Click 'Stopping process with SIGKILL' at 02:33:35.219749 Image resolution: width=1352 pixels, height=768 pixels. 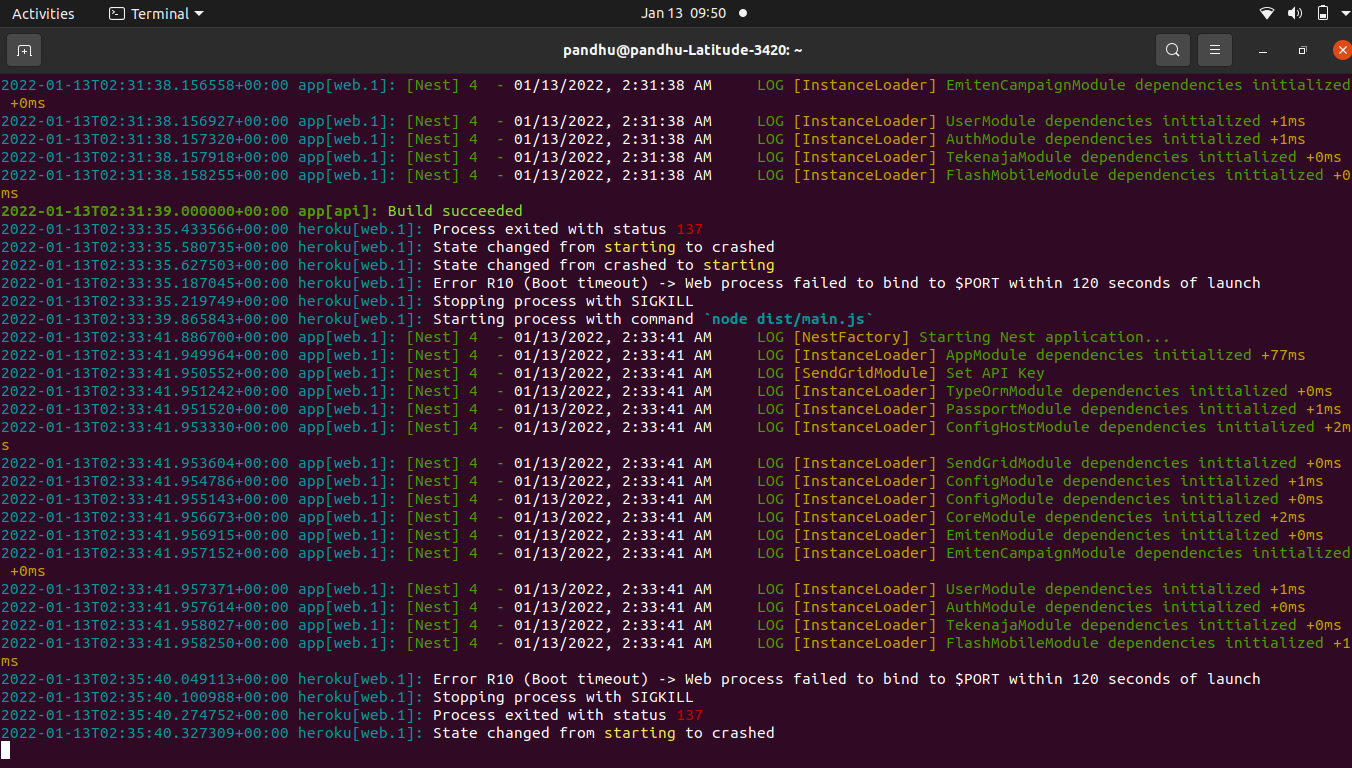[x=563, y=301]
